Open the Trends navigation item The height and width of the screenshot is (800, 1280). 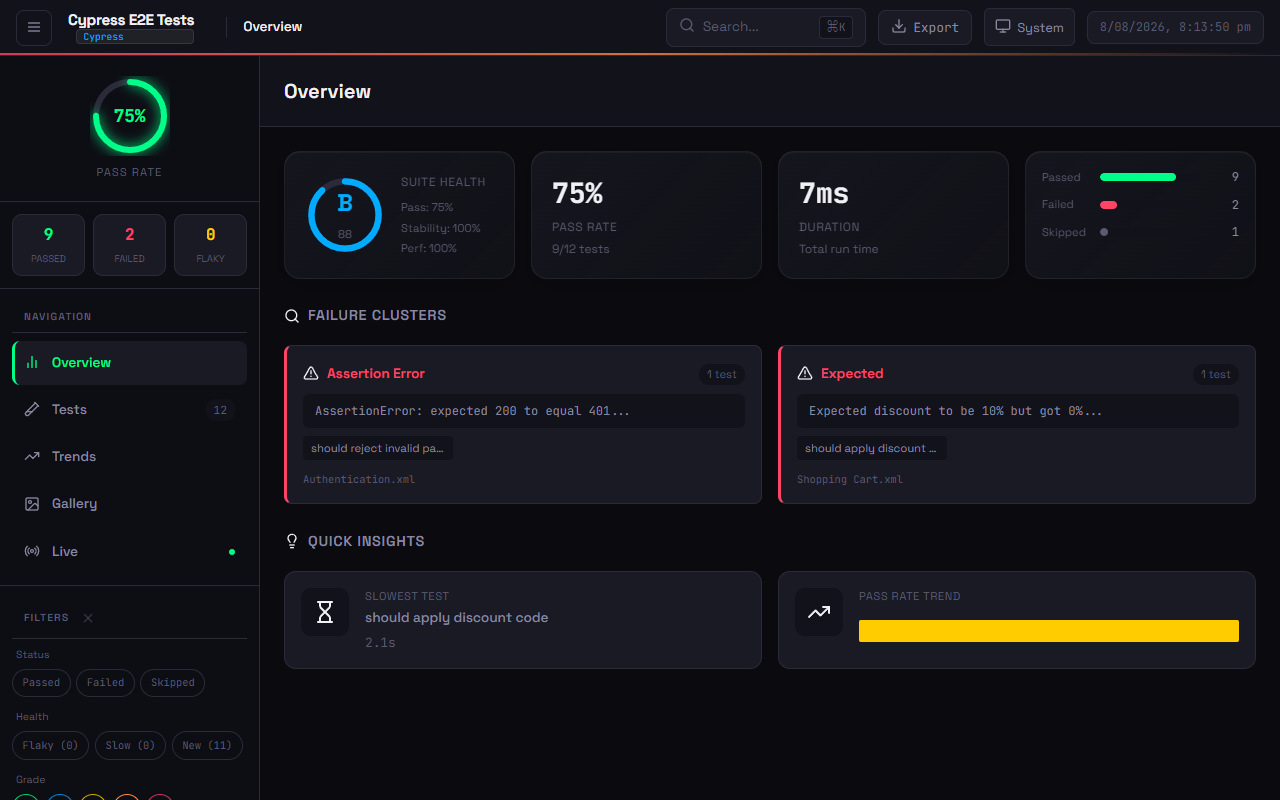click(130, 457)
